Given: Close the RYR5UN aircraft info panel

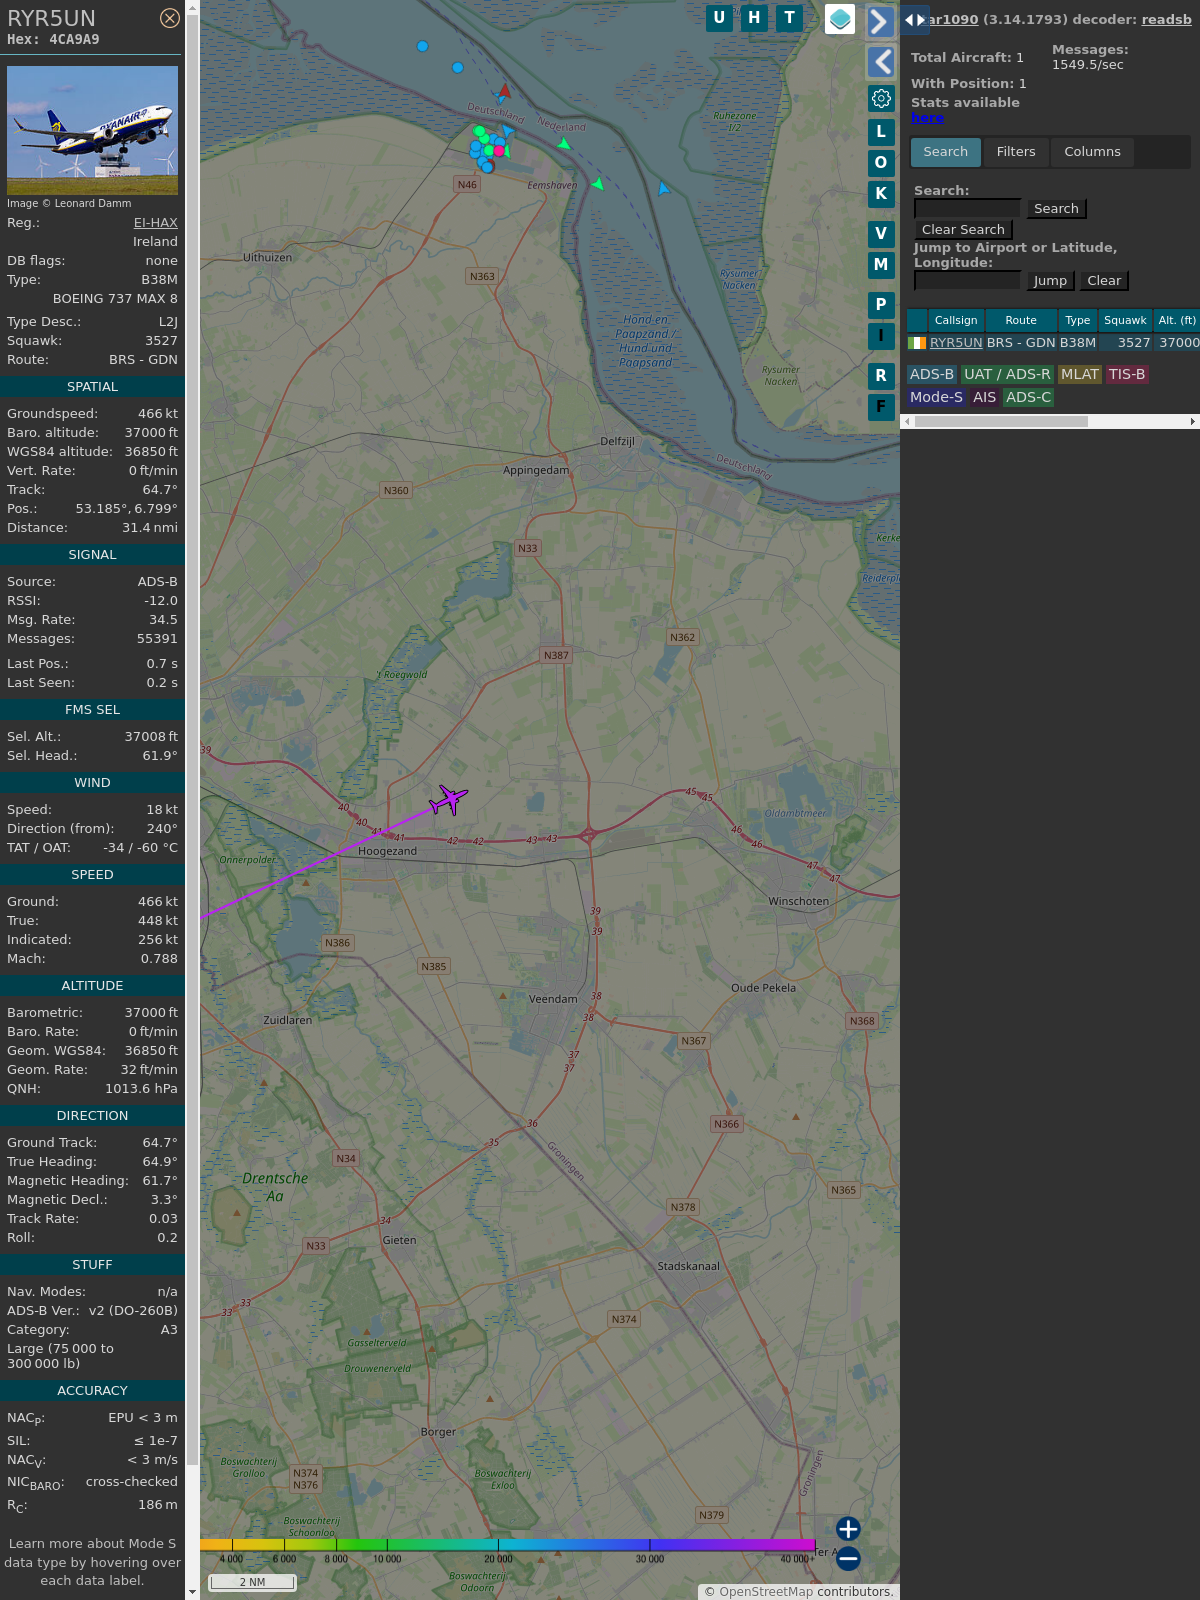Looking at the screenshot, I should [170, 18].
